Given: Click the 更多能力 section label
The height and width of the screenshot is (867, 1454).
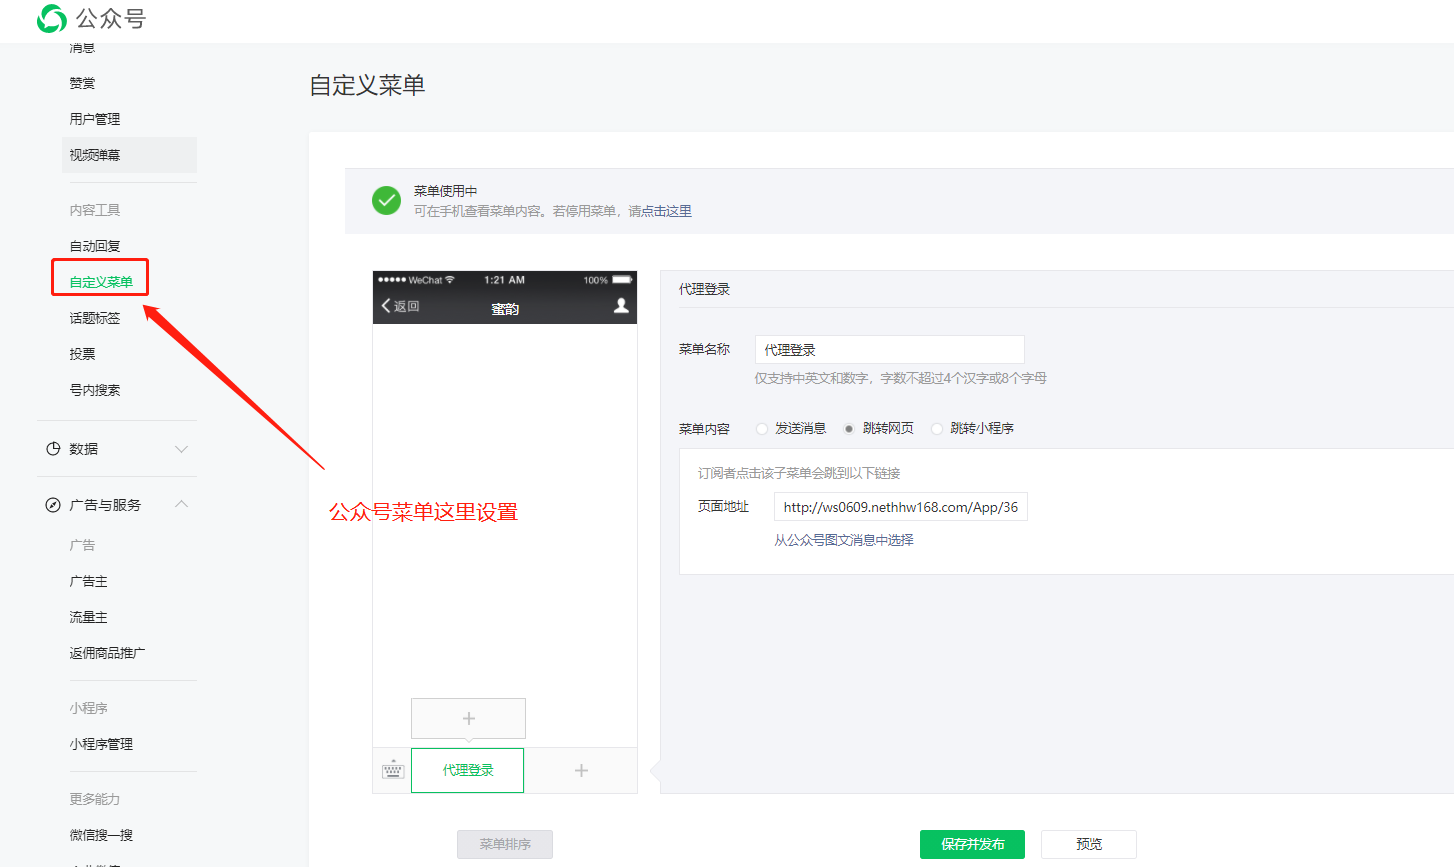Looking at the screenshot, I should [x=95, y=799].
